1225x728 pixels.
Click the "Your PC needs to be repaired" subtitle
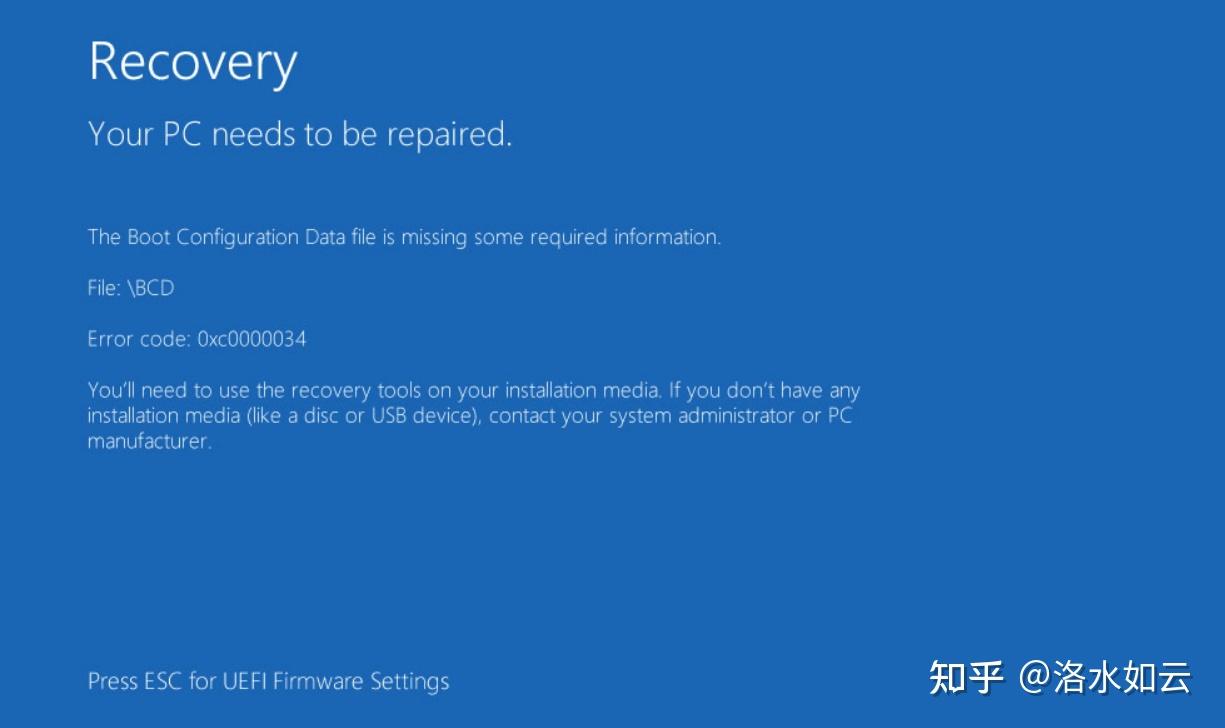click(300, 134)
